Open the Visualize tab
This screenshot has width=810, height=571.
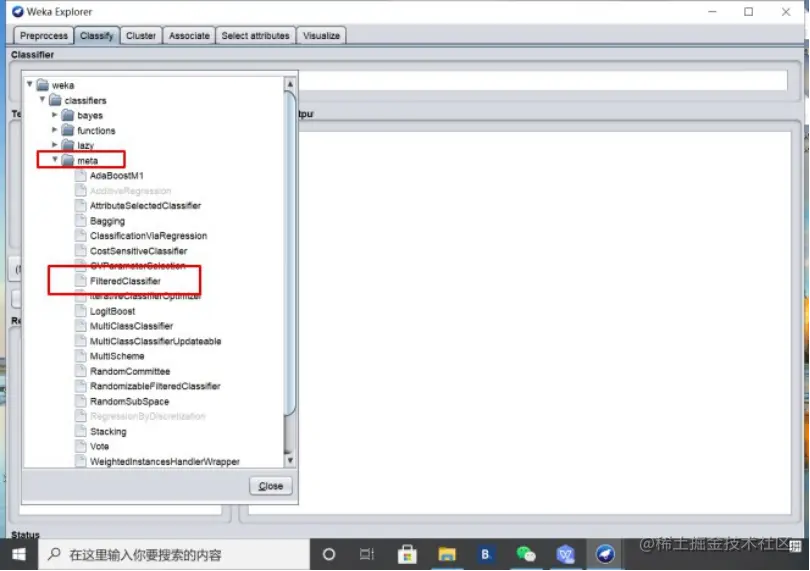point(321,36)
